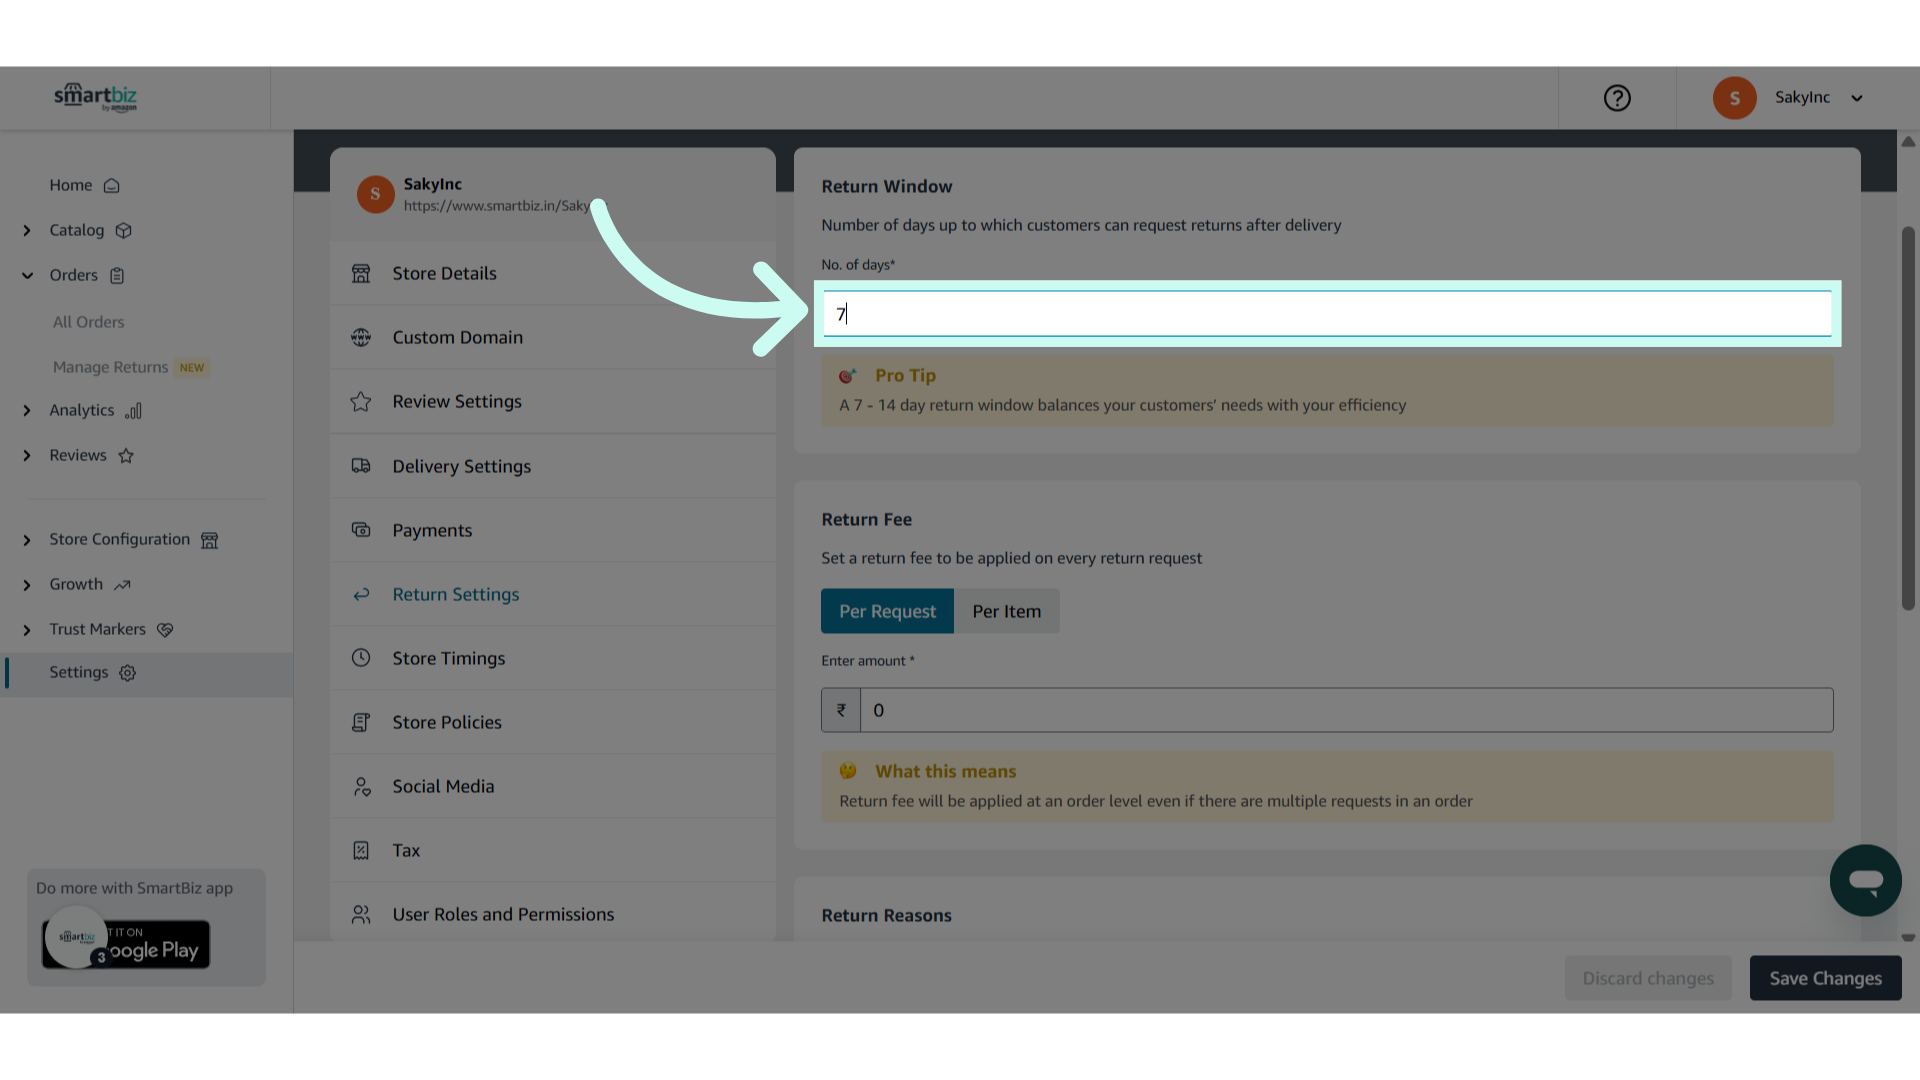Expand the Store Configuration chevron
This screenshot has width=1920, height=1080.
click(x=27, y=540)
